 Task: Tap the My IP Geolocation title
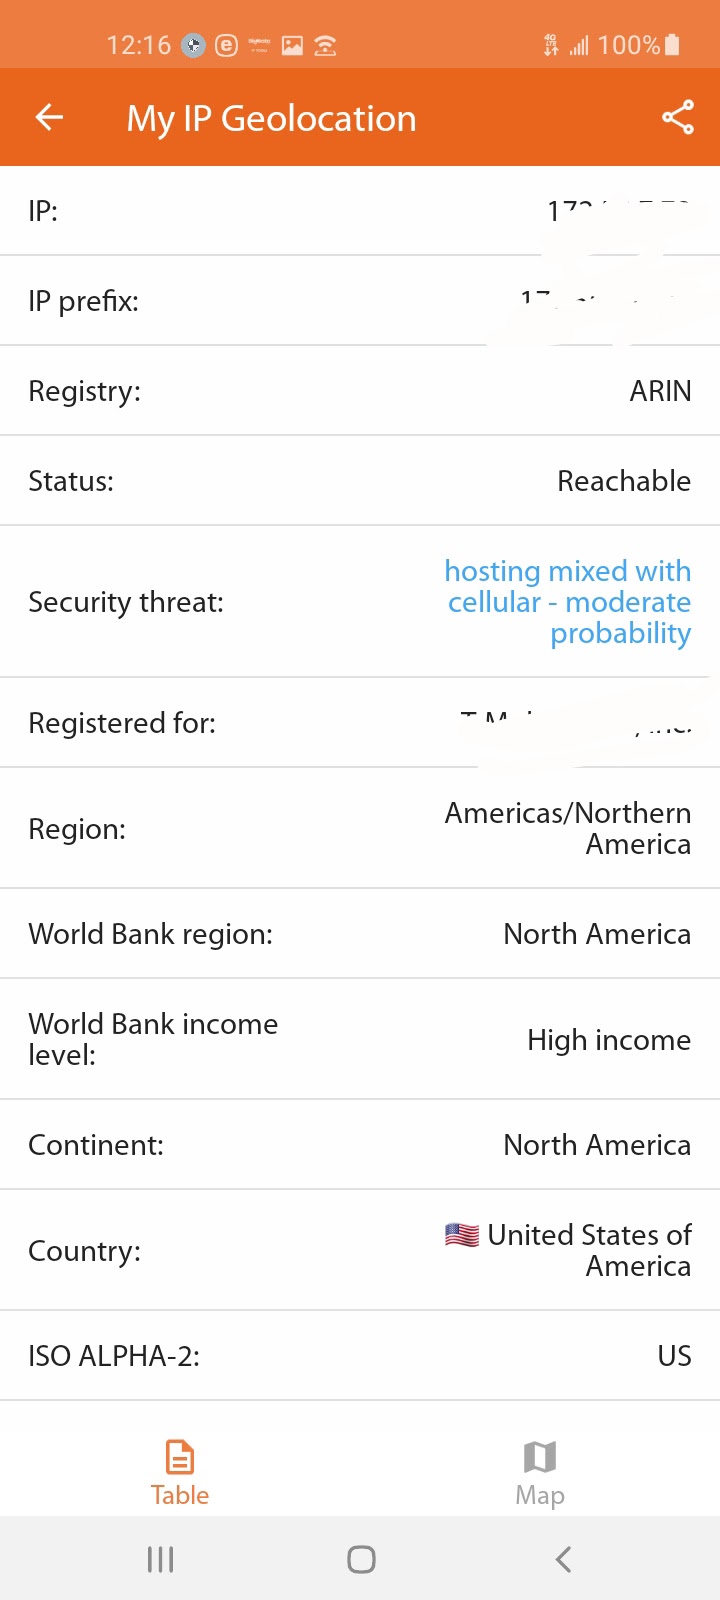coord(271,119)
